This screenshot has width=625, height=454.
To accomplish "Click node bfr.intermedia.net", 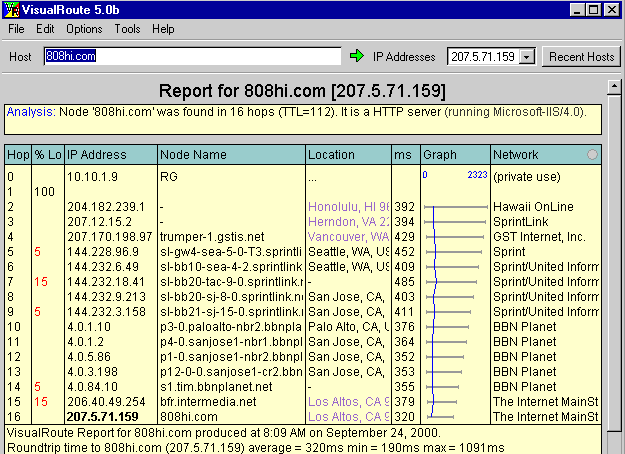I will coord(208,401).
